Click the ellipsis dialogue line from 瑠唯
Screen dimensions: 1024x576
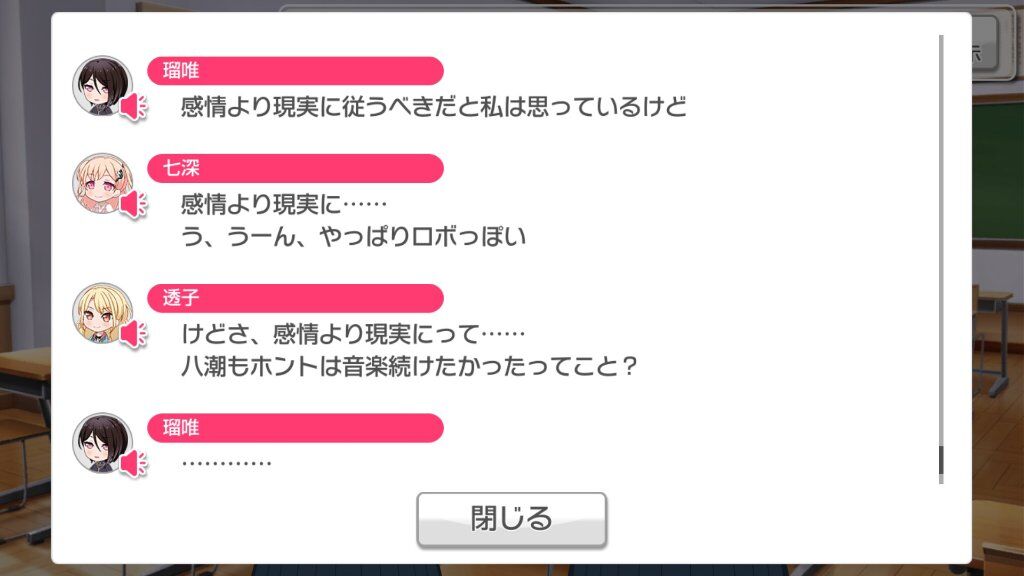(226, 463)
